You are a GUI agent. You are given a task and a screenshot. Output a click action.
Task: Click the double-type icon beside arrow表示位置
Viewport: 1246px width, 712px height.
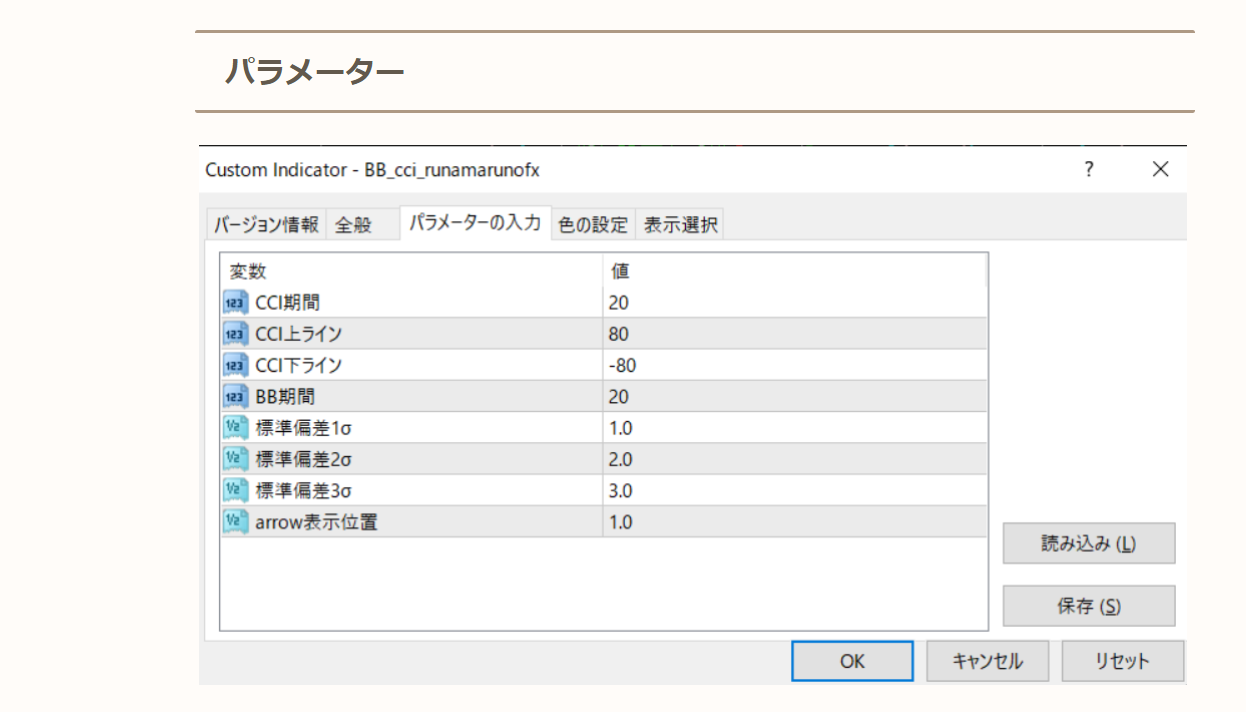coord(235,522)
